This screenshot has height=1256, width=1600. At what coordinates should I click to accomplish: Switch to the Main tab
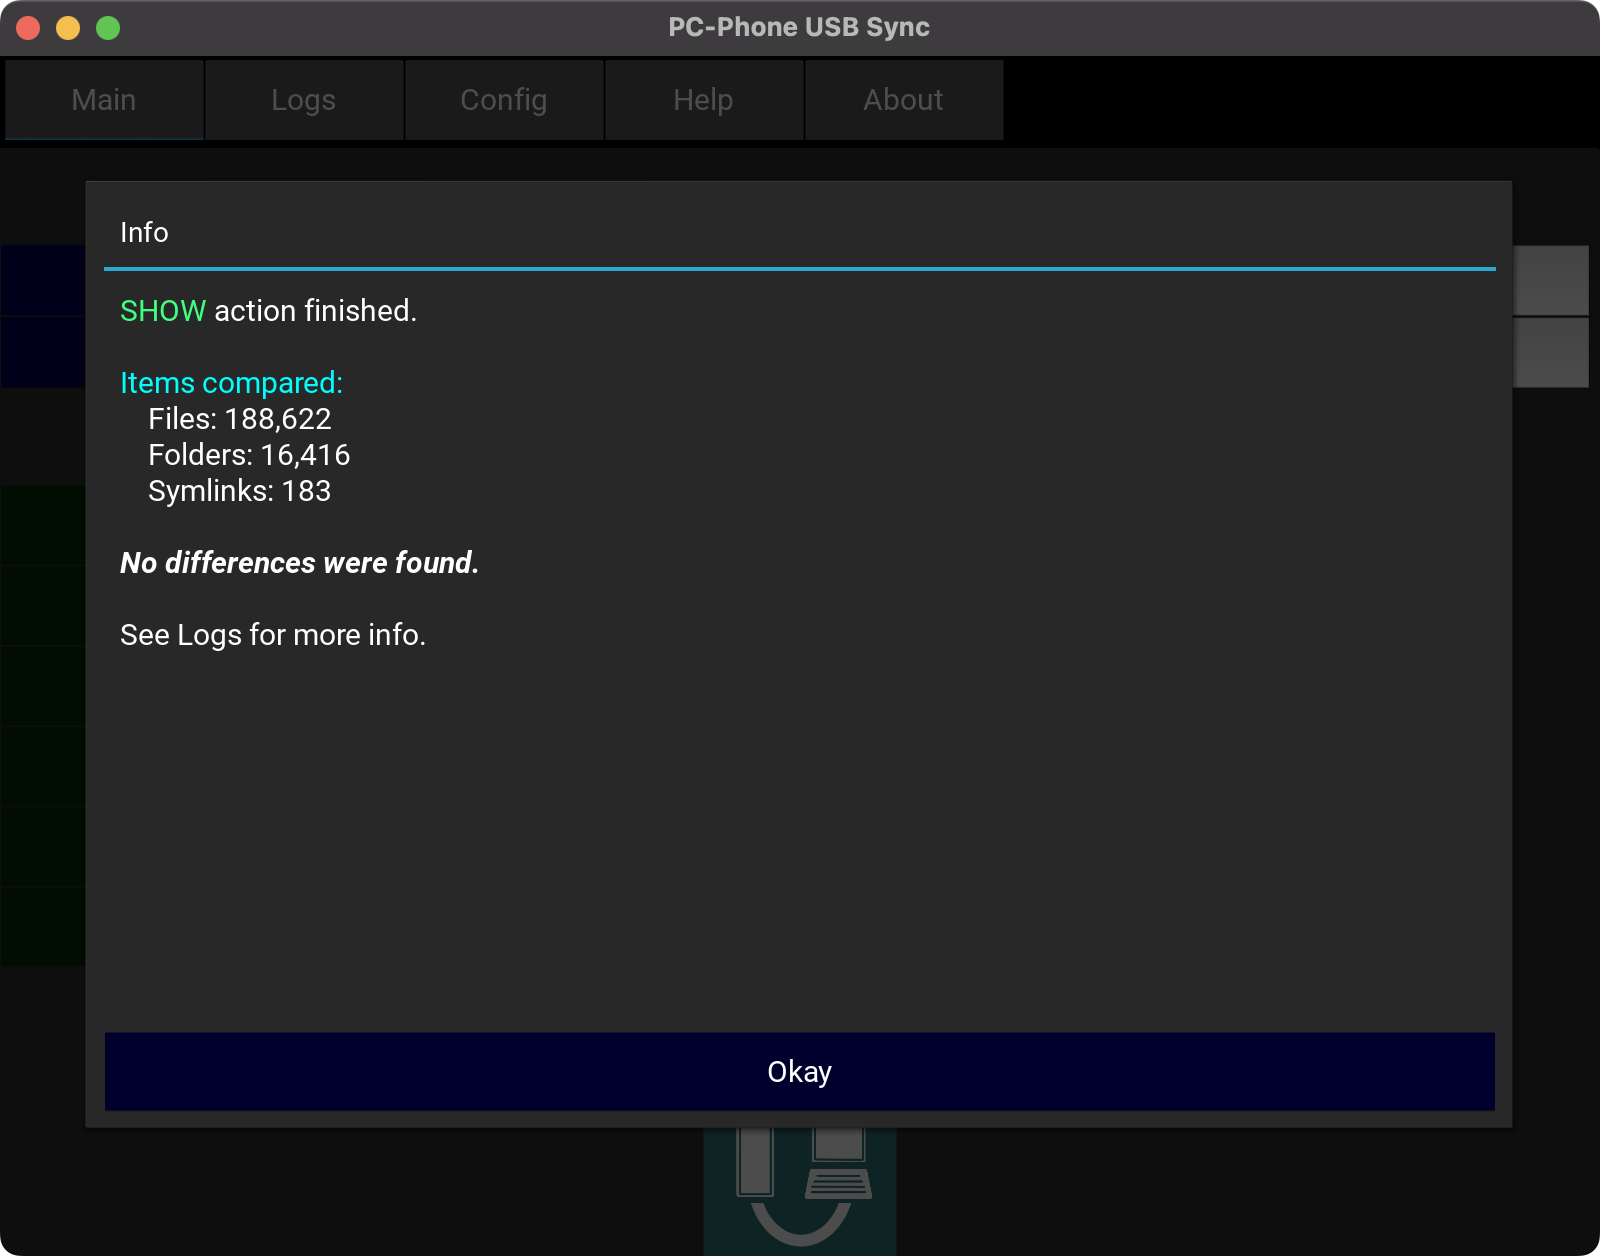coord(104,100)
